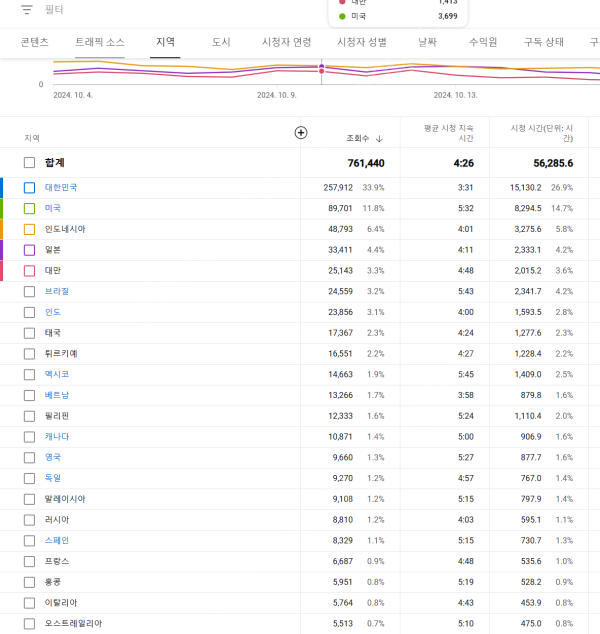Viewport: 600px width, 634px height.
Task: Switch to the 시청자 연령 tab
Action: (286, 42)
